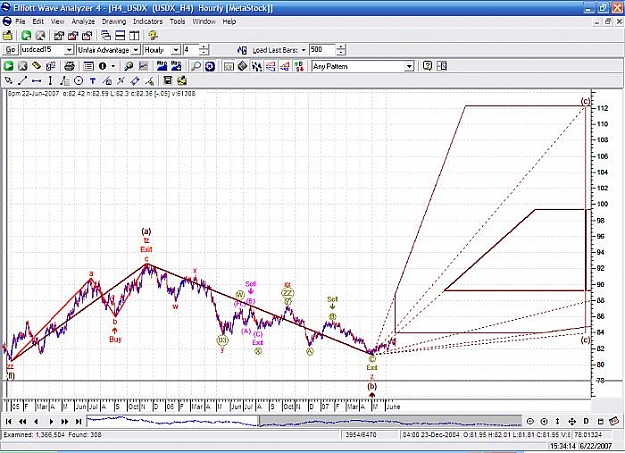The width and height of the screenshot is (625, 453).
Task: Open the Drawing menu
Action: click(114, 22)
